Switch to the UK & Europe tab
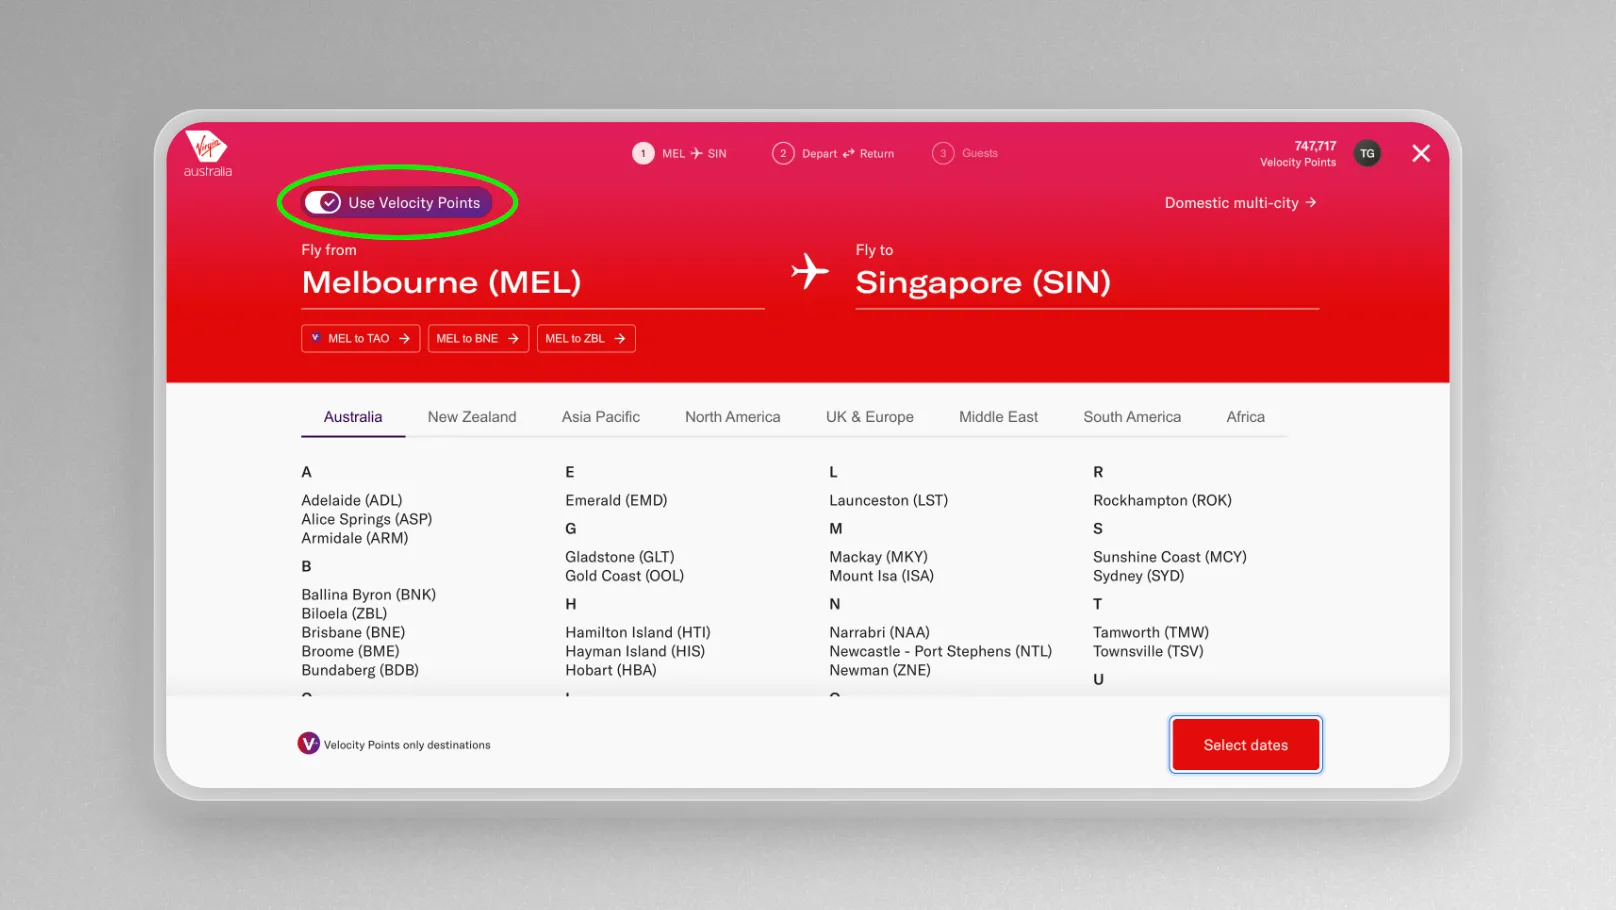This screenshot has width=1616, height=910. click(x=870, y=417)
